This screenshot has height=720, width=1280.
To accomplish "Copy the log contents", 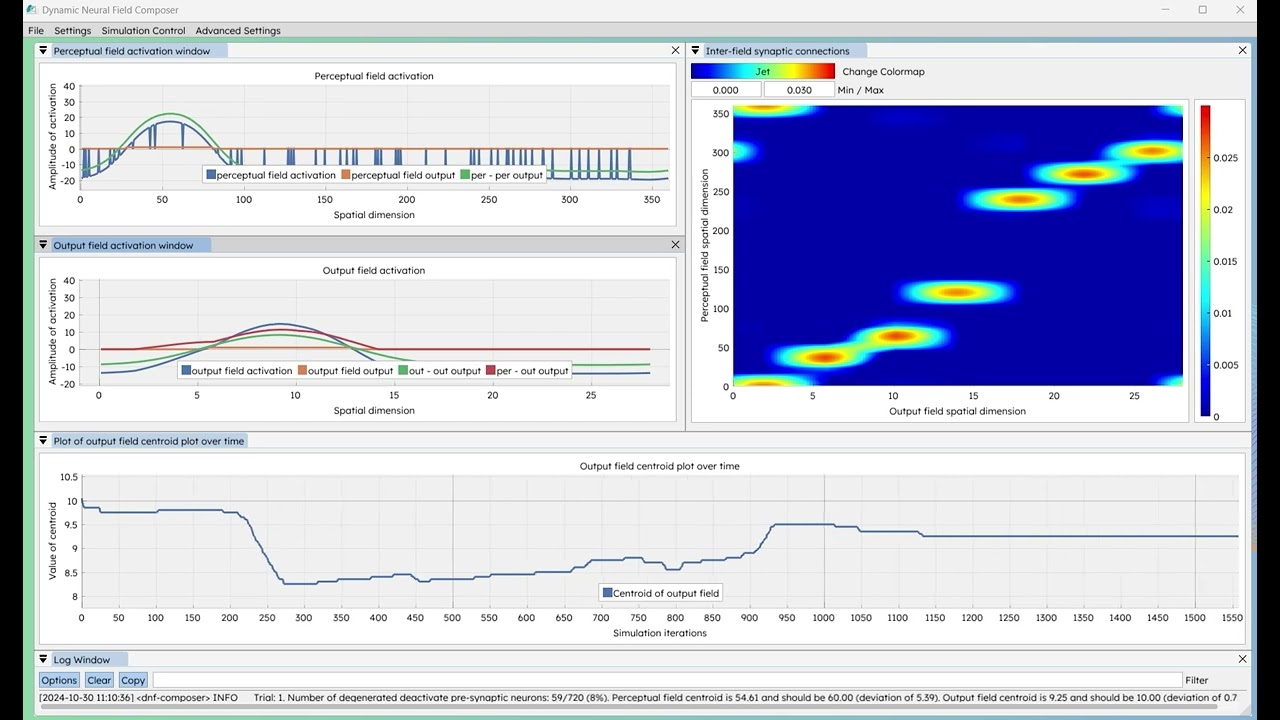I will coord(133,680).
